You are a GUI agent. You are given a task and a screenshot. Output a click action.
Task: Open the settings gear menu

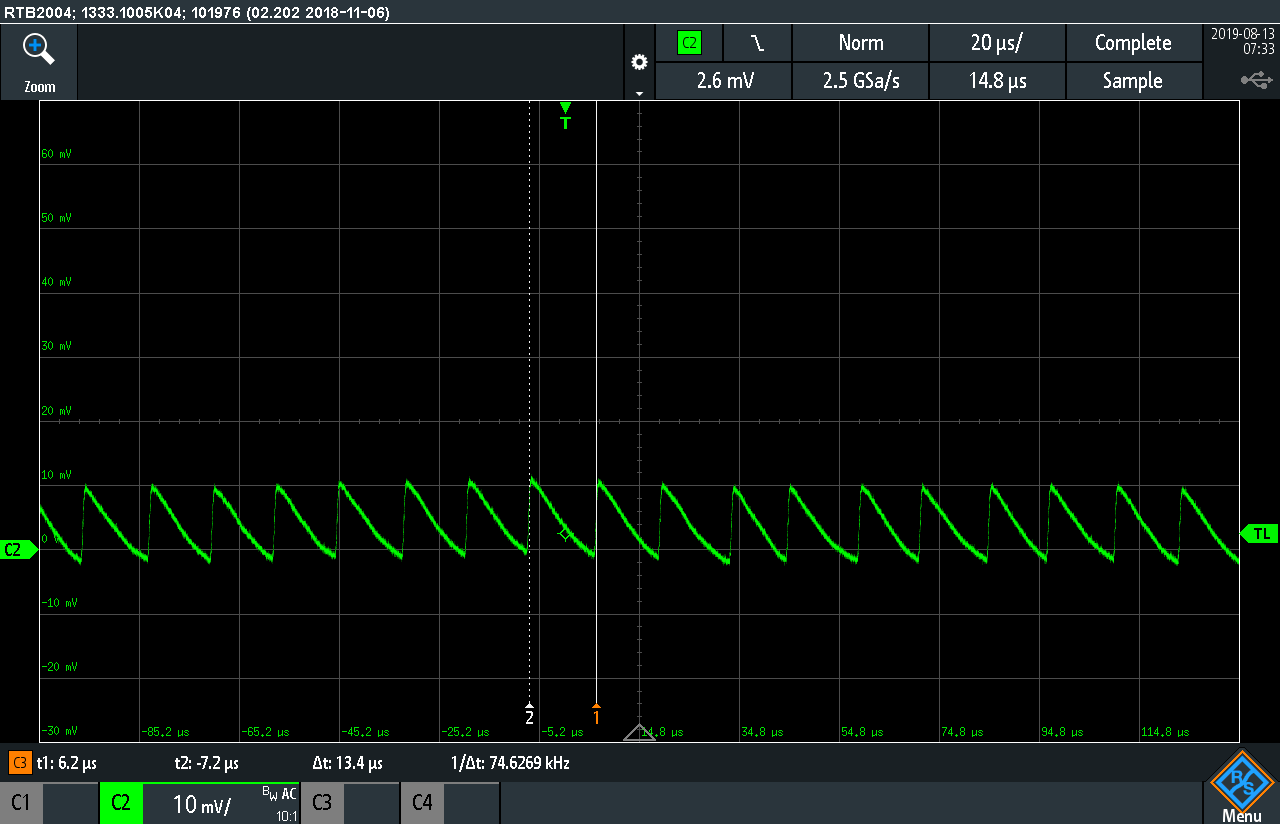pos(640,62)
